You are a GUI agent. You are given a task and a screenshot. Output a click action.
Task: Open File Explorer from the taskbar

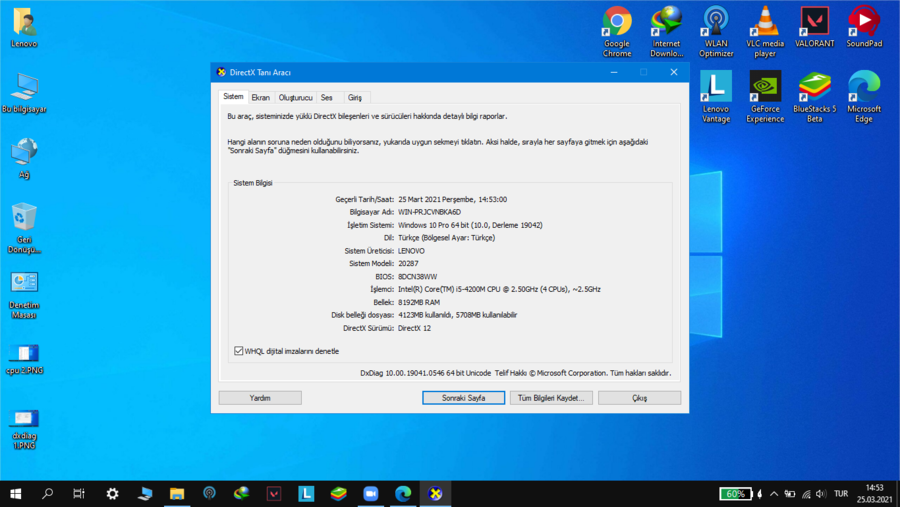[177, 494]
